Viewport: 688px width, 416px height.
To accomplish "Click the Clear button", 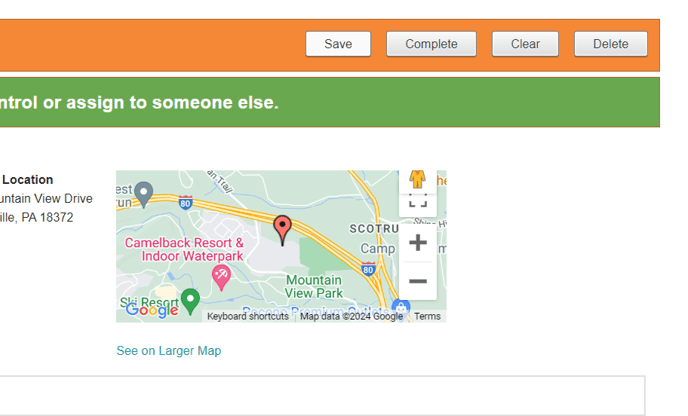I will (x=525, y=44).
